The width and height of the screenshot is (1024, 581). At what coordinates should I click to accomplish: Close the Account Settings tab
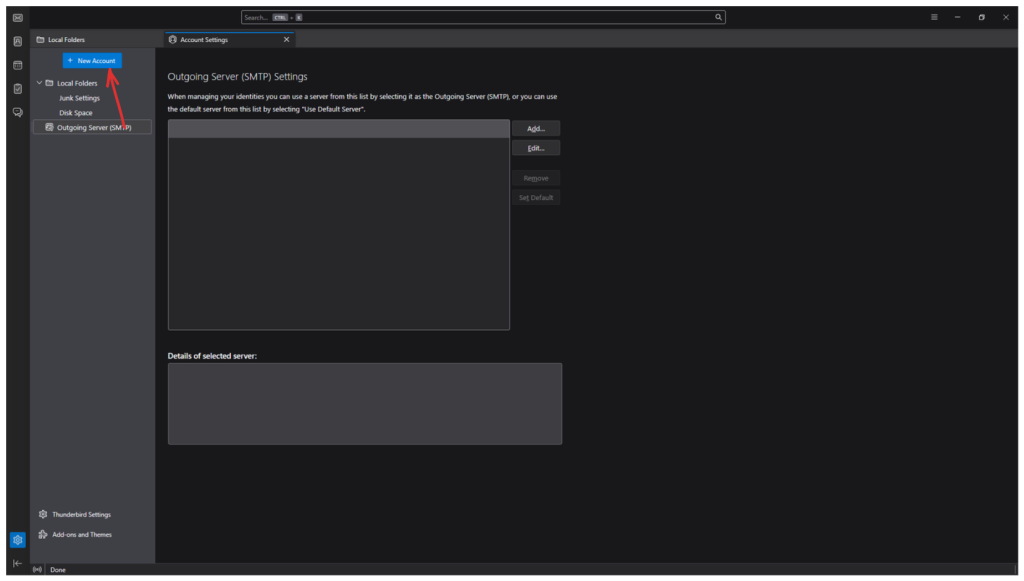(287, 40)
